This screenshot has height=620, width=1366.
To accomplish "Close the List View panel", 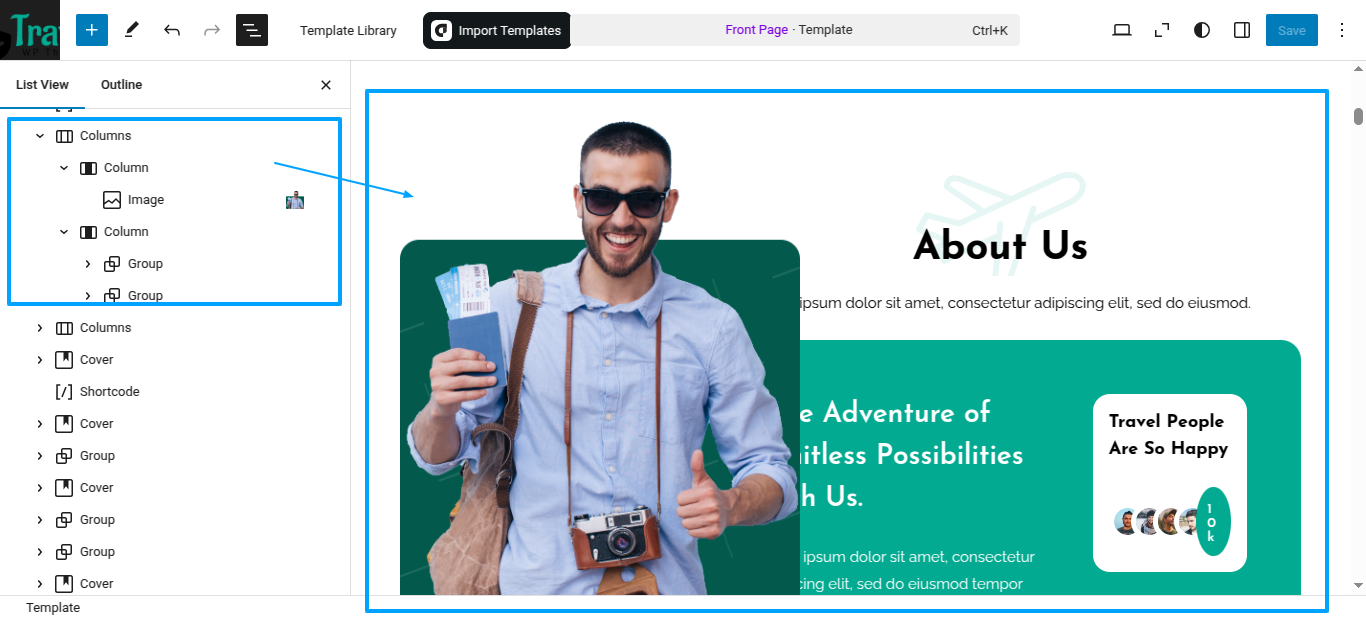I will pyautogui.click(x=326, y=85).
